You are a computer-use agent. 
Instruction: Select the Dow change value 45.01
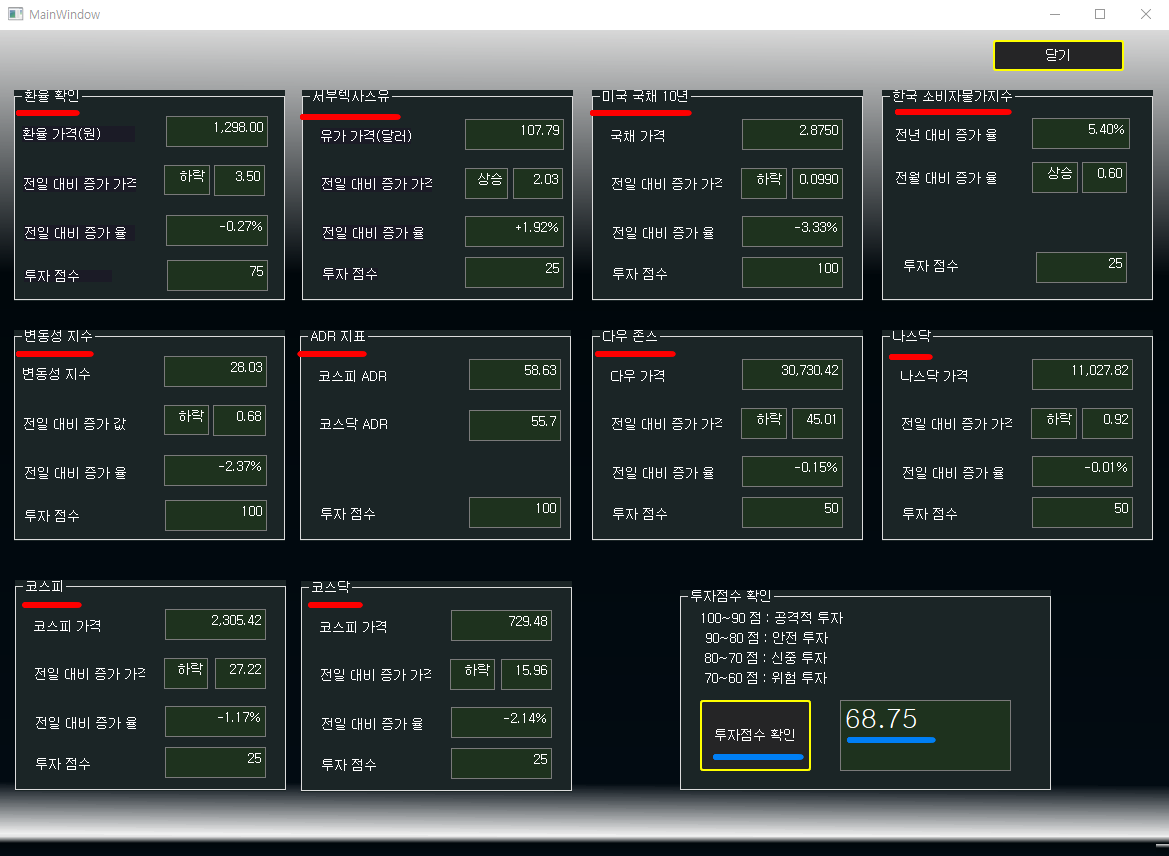coord(817,424)
